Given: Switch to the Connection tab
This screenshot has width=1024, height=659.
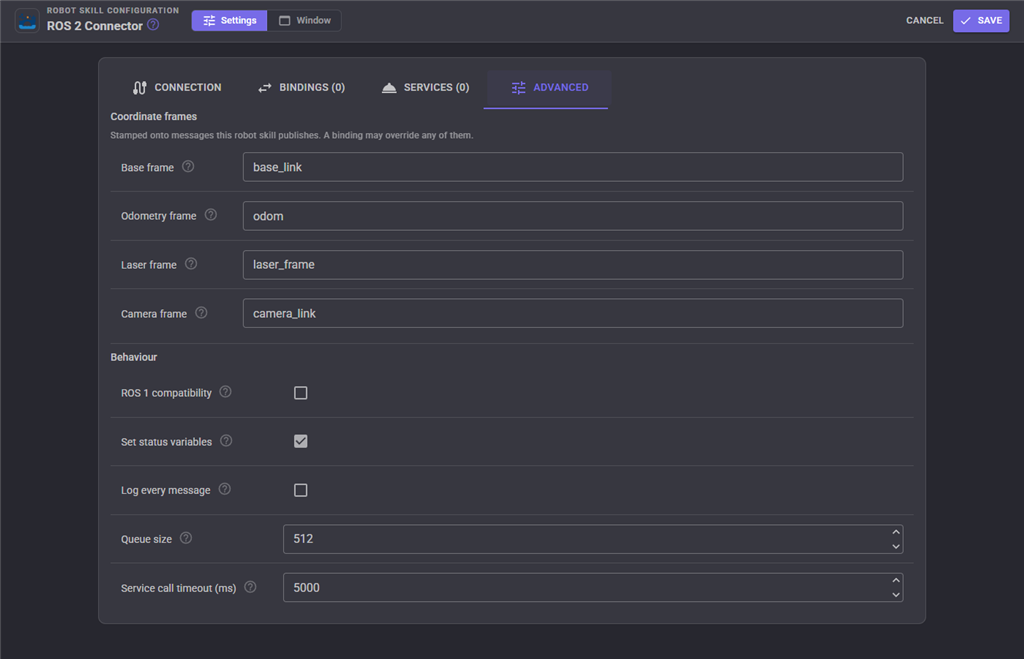Looking at the screenshot, I should [177, 88].
